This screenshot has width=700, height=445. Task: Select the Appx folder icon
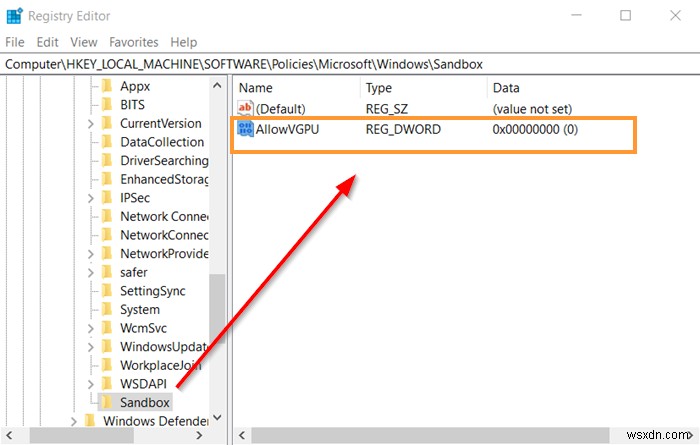point(107,86)
